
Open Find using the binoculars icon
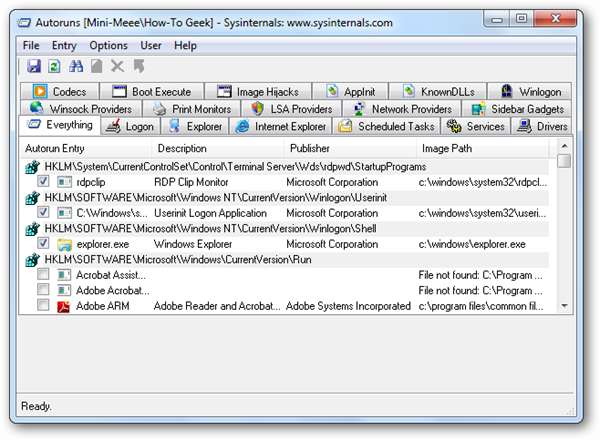click(x=75, y=67)
